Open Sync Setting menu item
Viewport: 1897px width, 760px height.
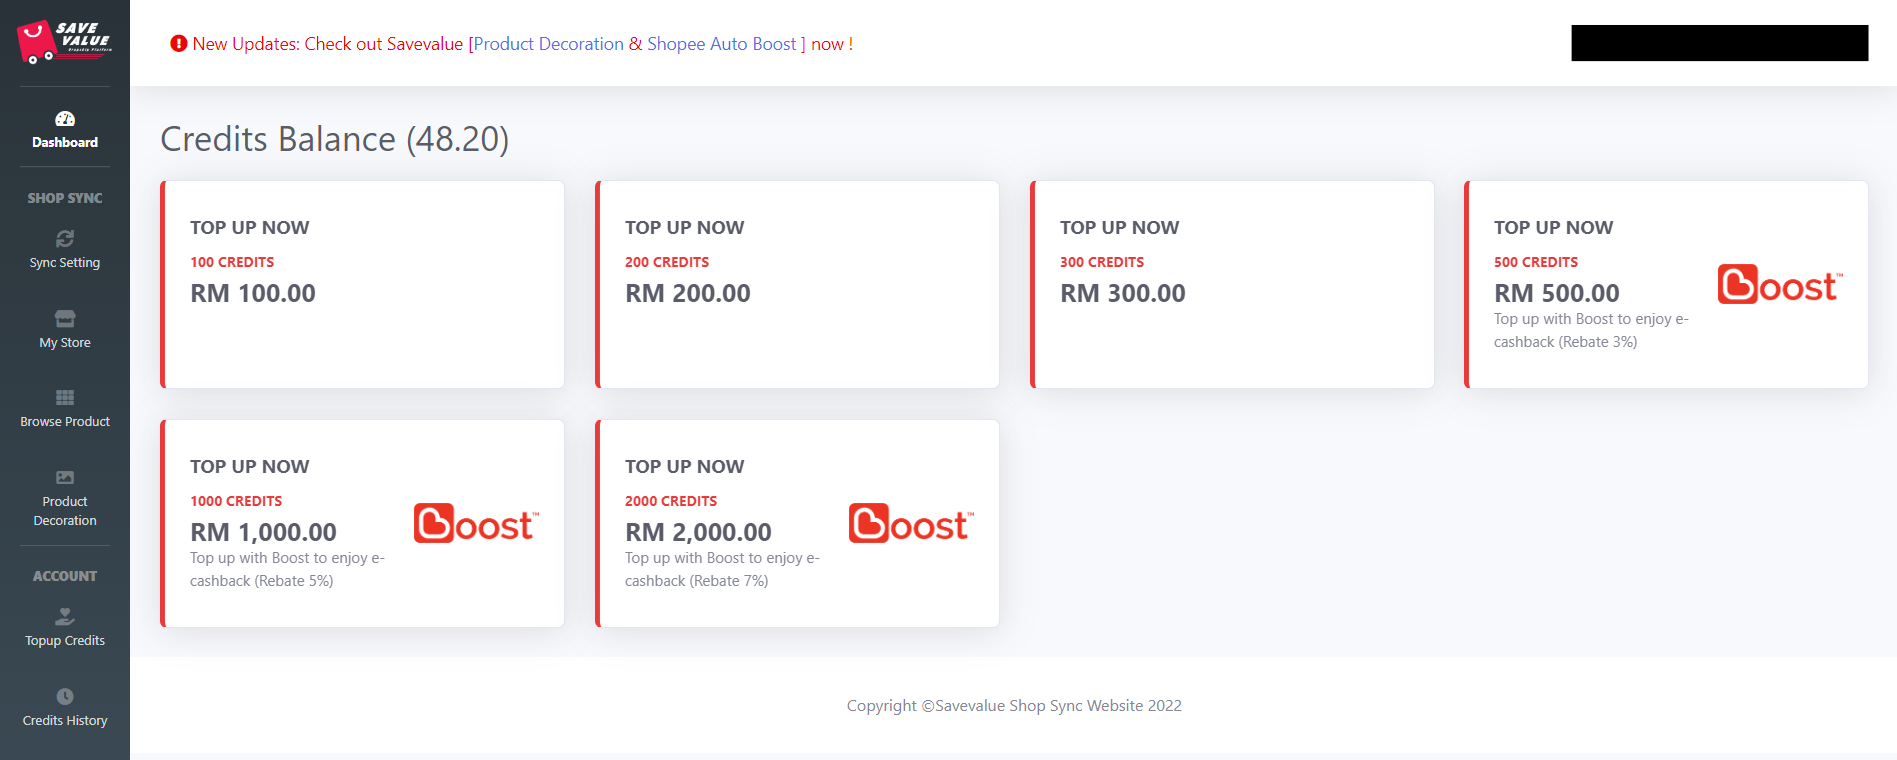click(x=65, y=263)
